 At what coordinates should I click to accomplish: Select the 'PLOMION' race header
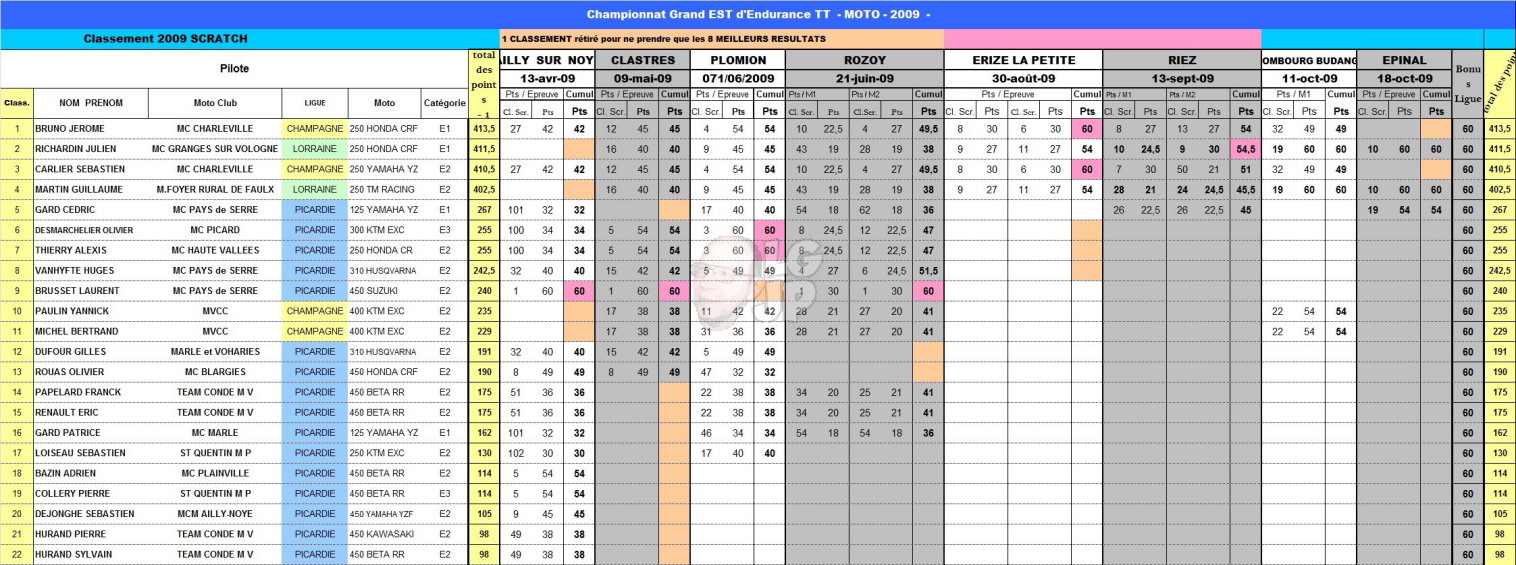[738, 60]
